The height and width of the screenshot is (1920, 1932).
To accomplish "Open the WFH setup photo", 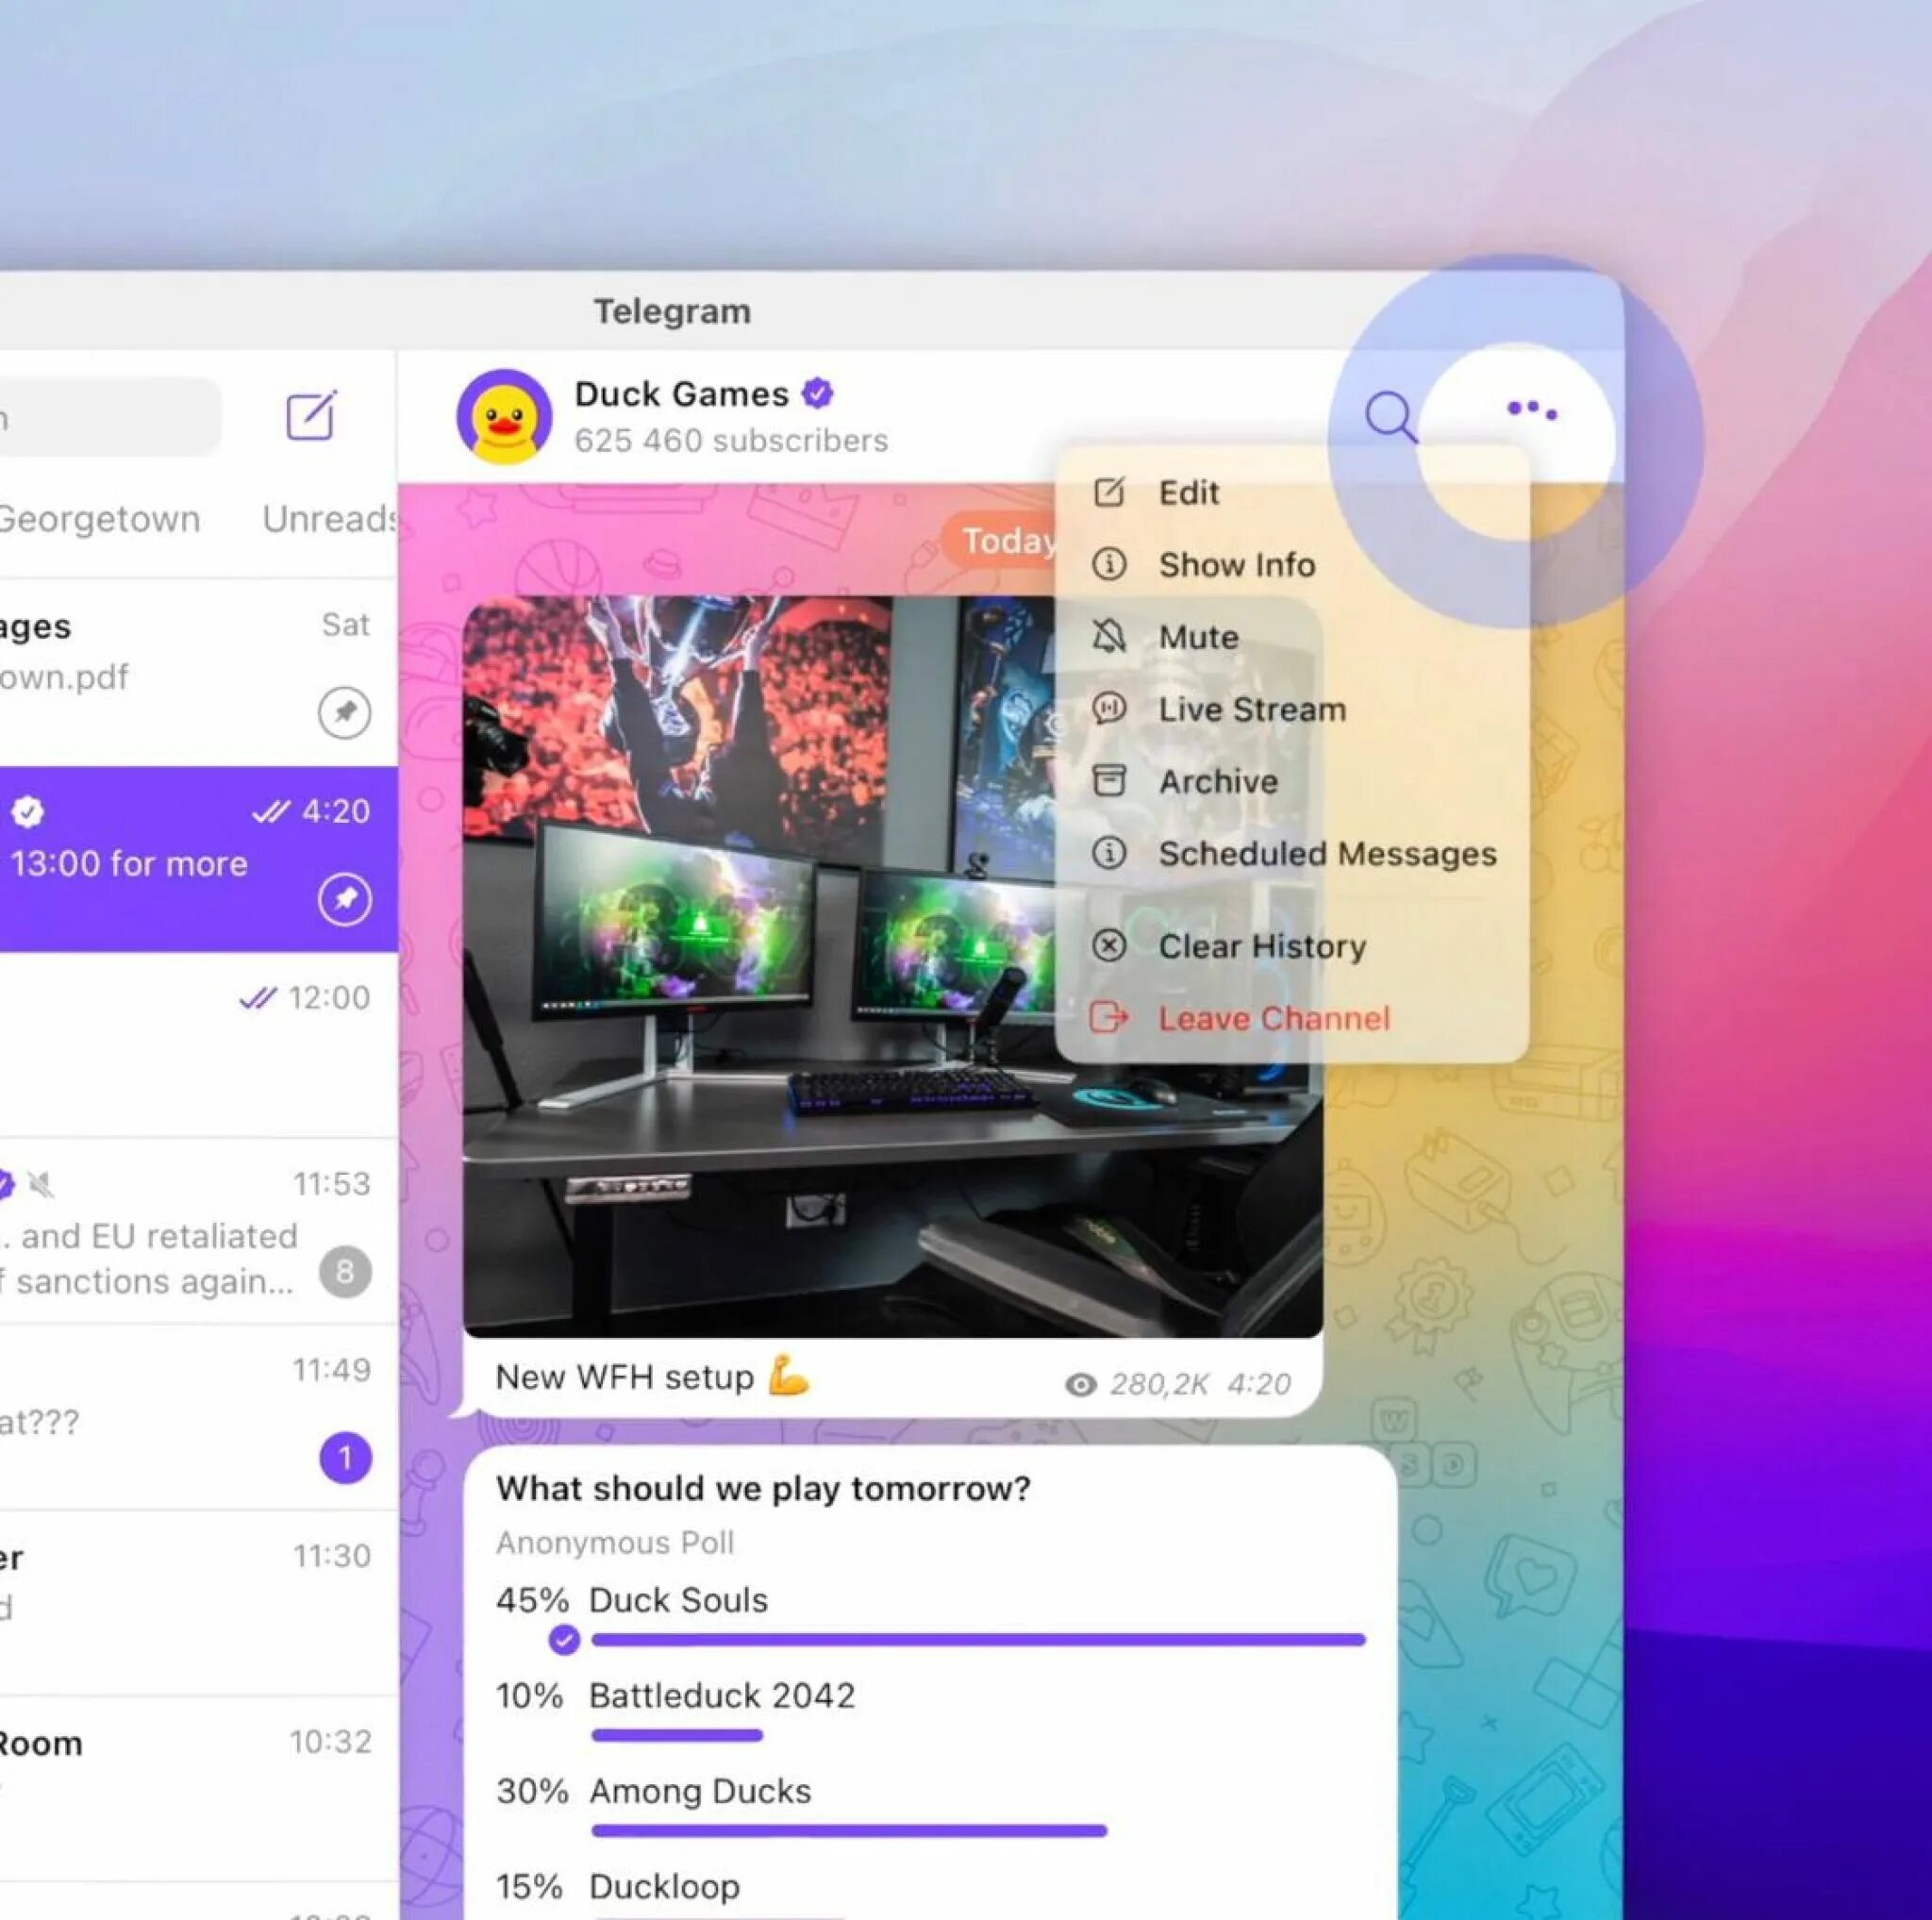I will pos(893,966).
